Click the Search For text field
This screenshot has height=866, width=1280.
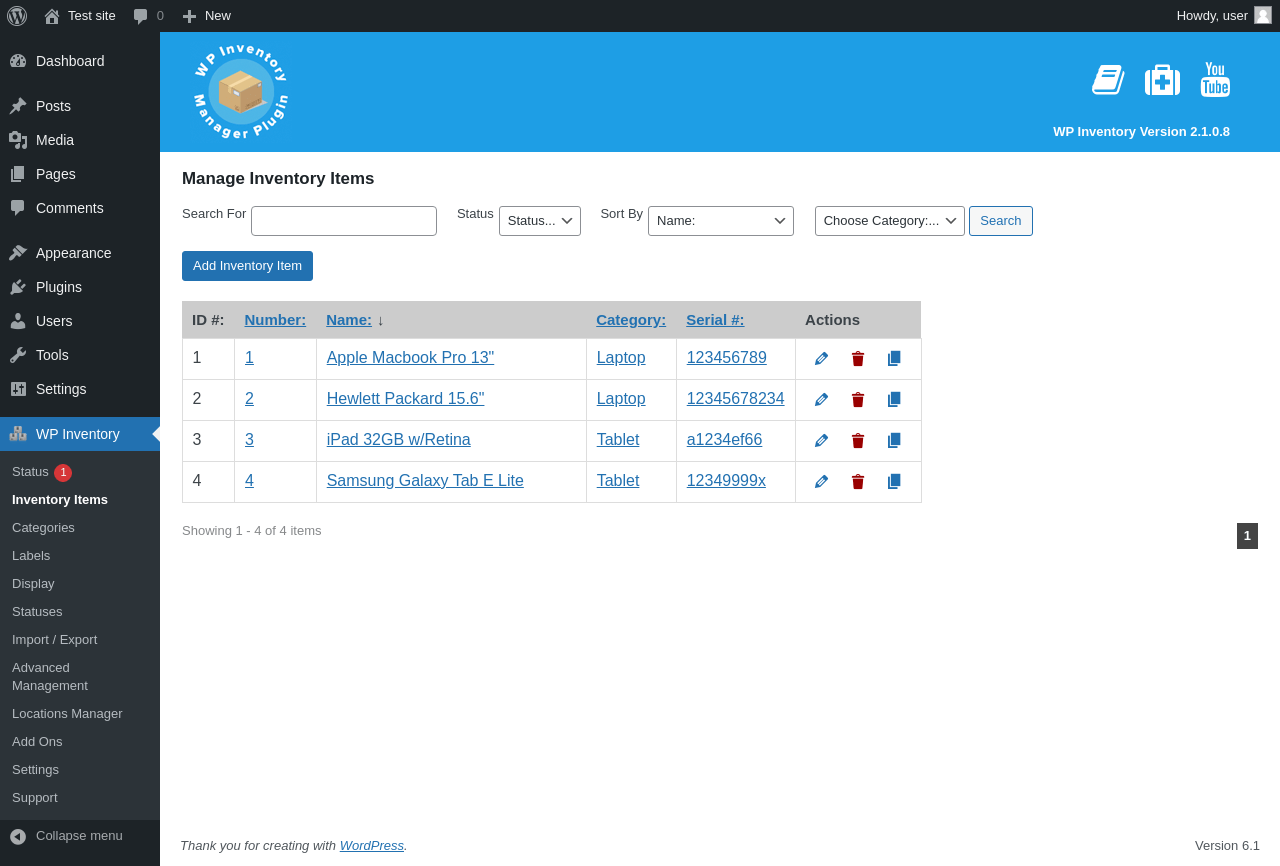(344, 221)
